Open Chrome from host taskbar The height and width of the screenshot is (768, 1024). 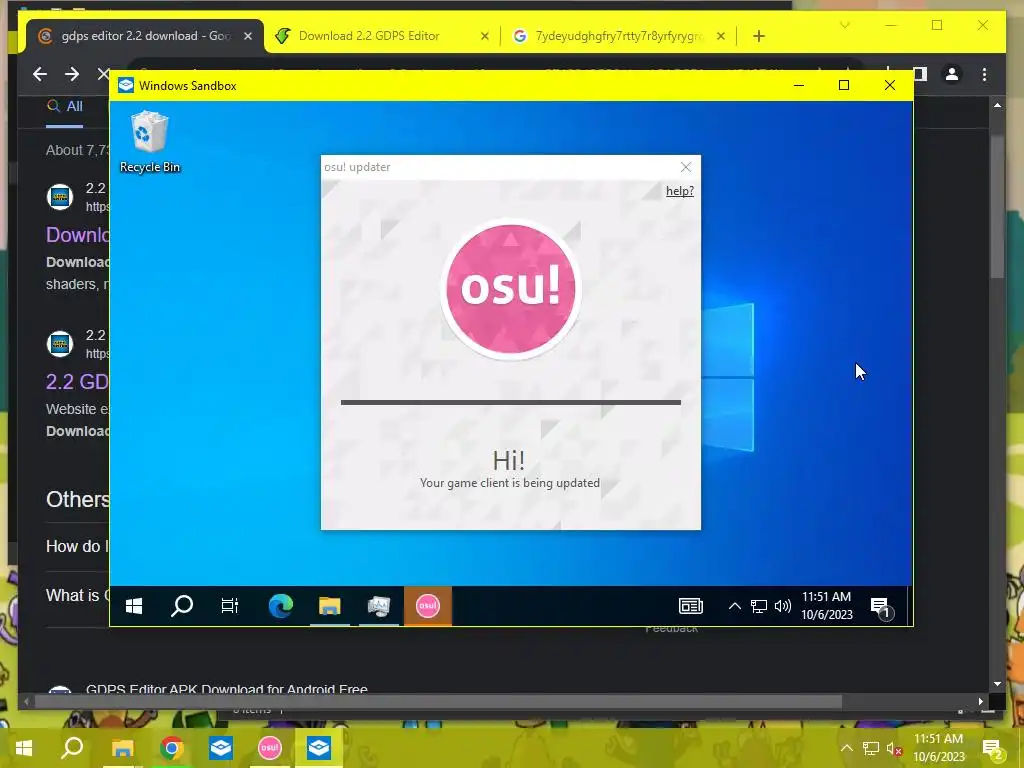pos(172,748)
